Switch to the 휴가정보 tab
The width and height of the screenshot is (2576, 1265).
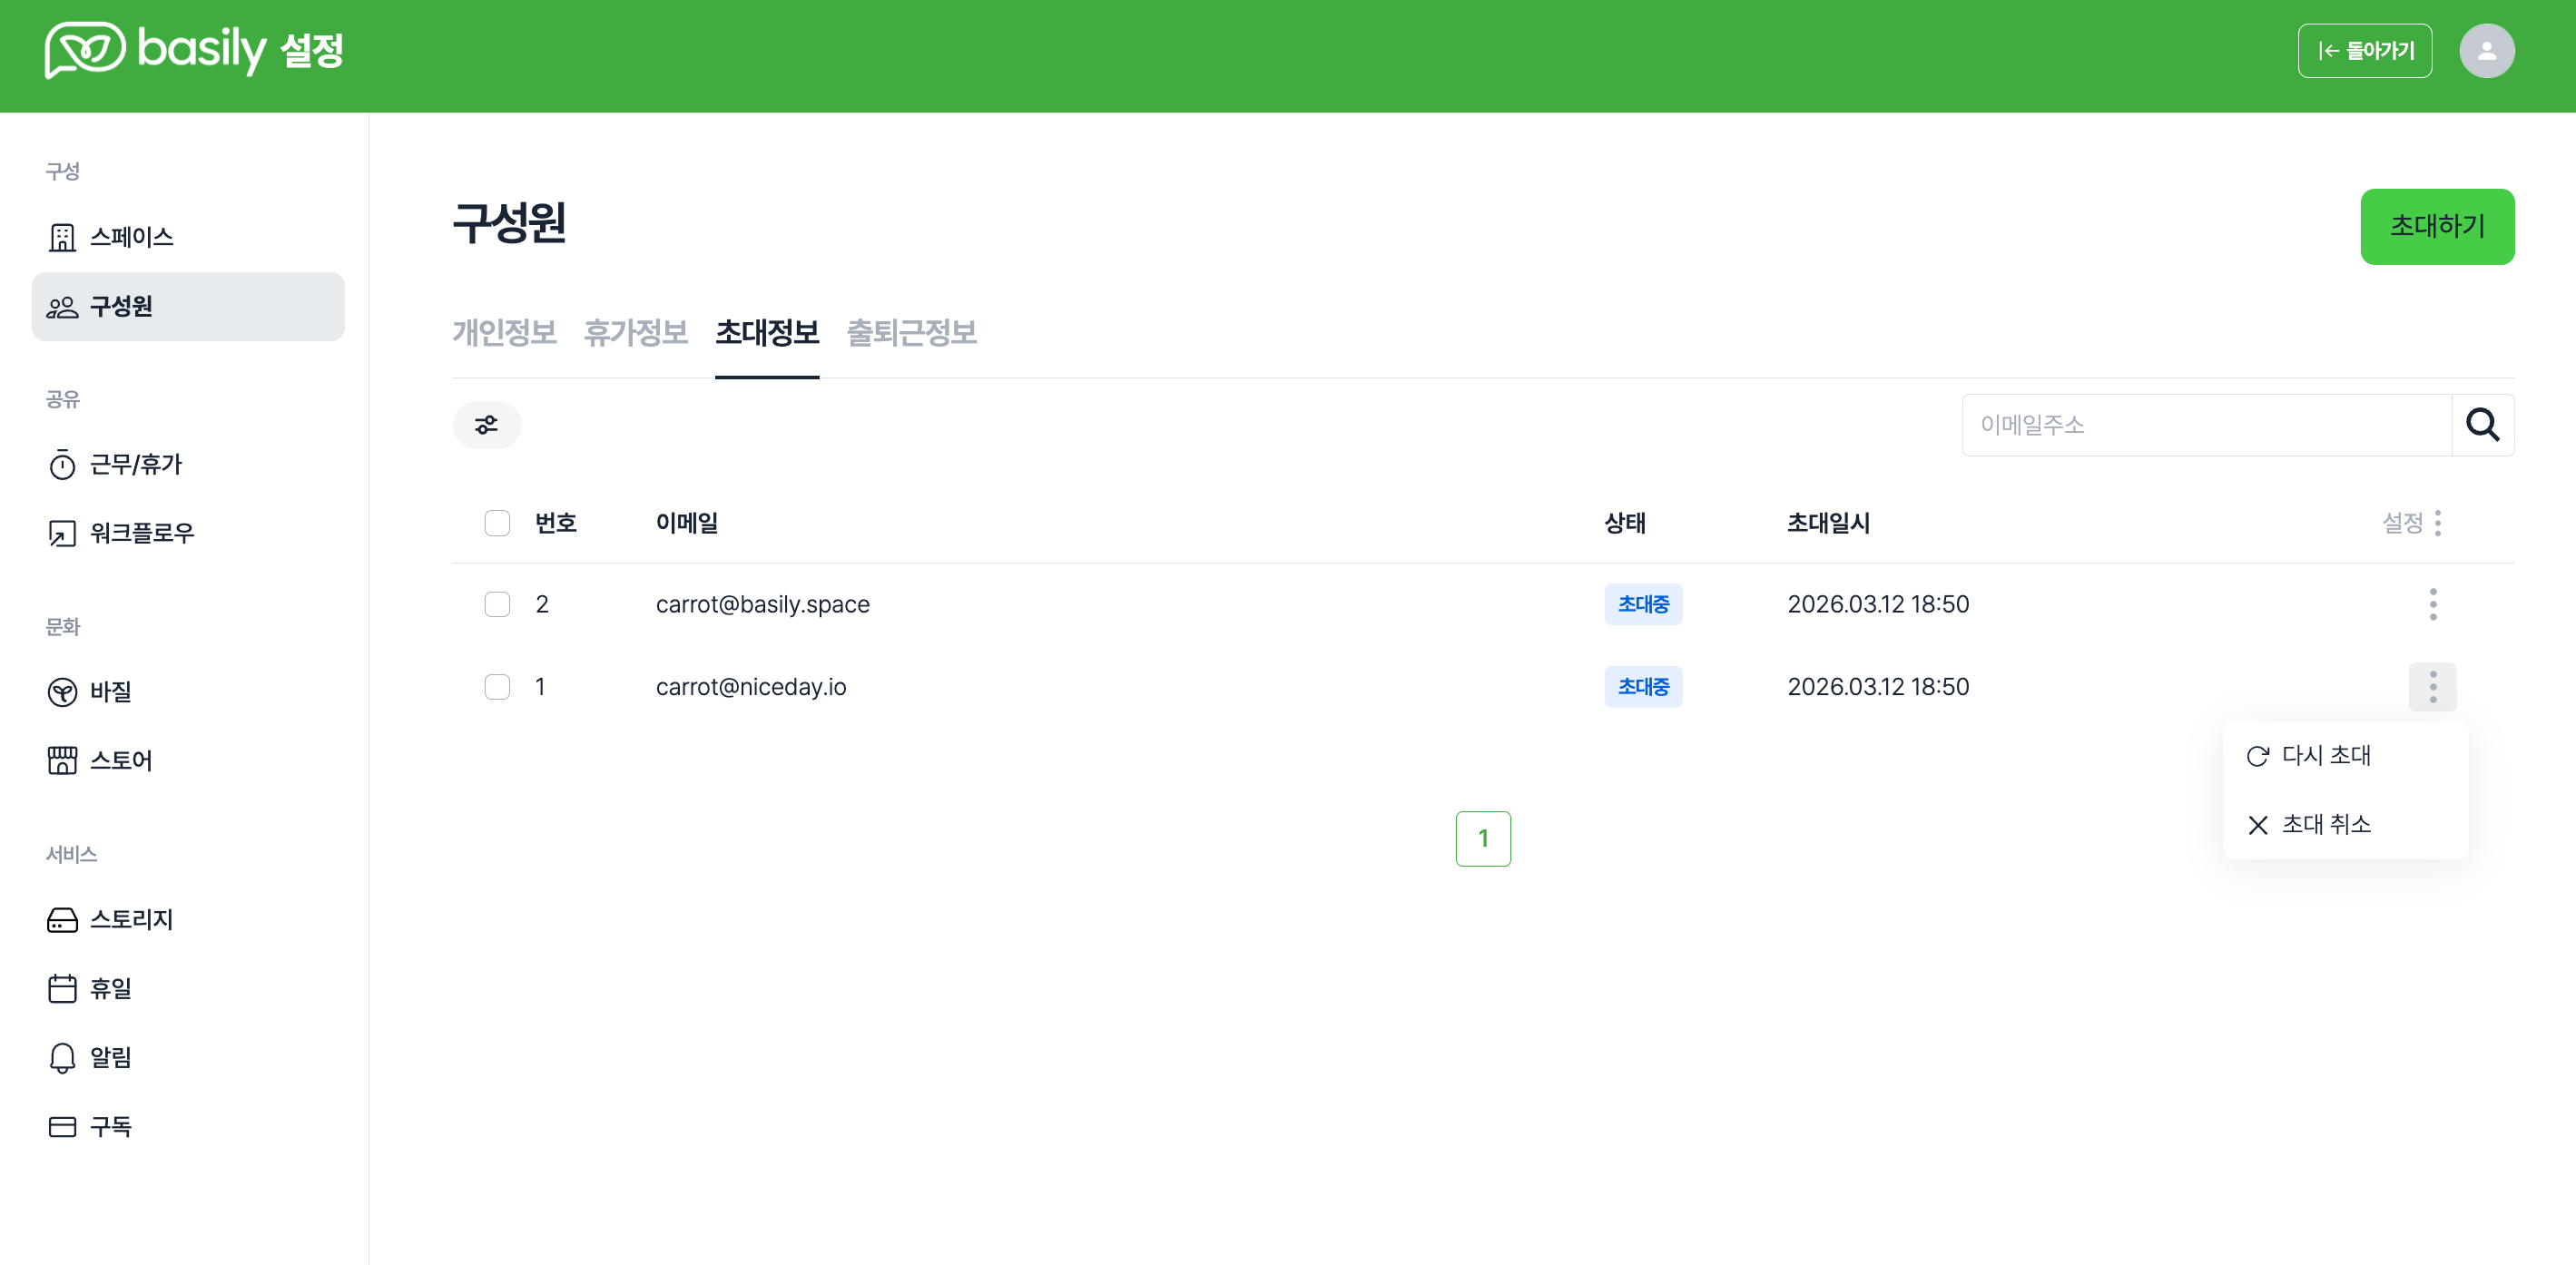click(635, 332)
